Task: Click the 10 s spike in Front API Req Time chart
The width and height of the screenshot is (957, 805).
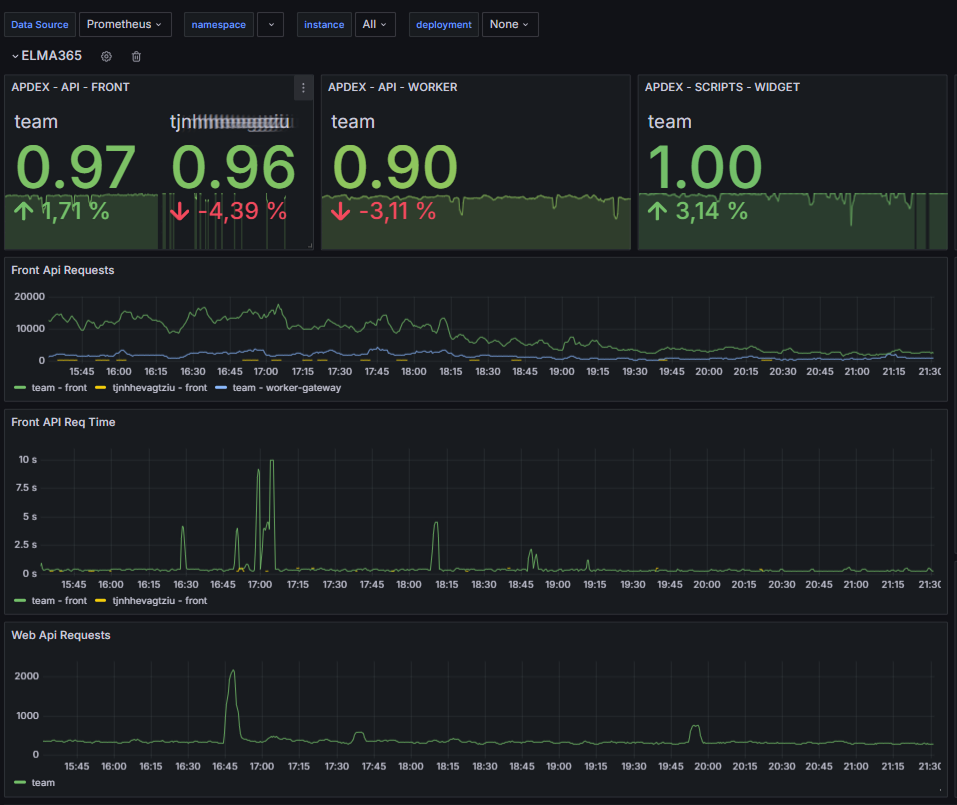Action: click(272, 462)
